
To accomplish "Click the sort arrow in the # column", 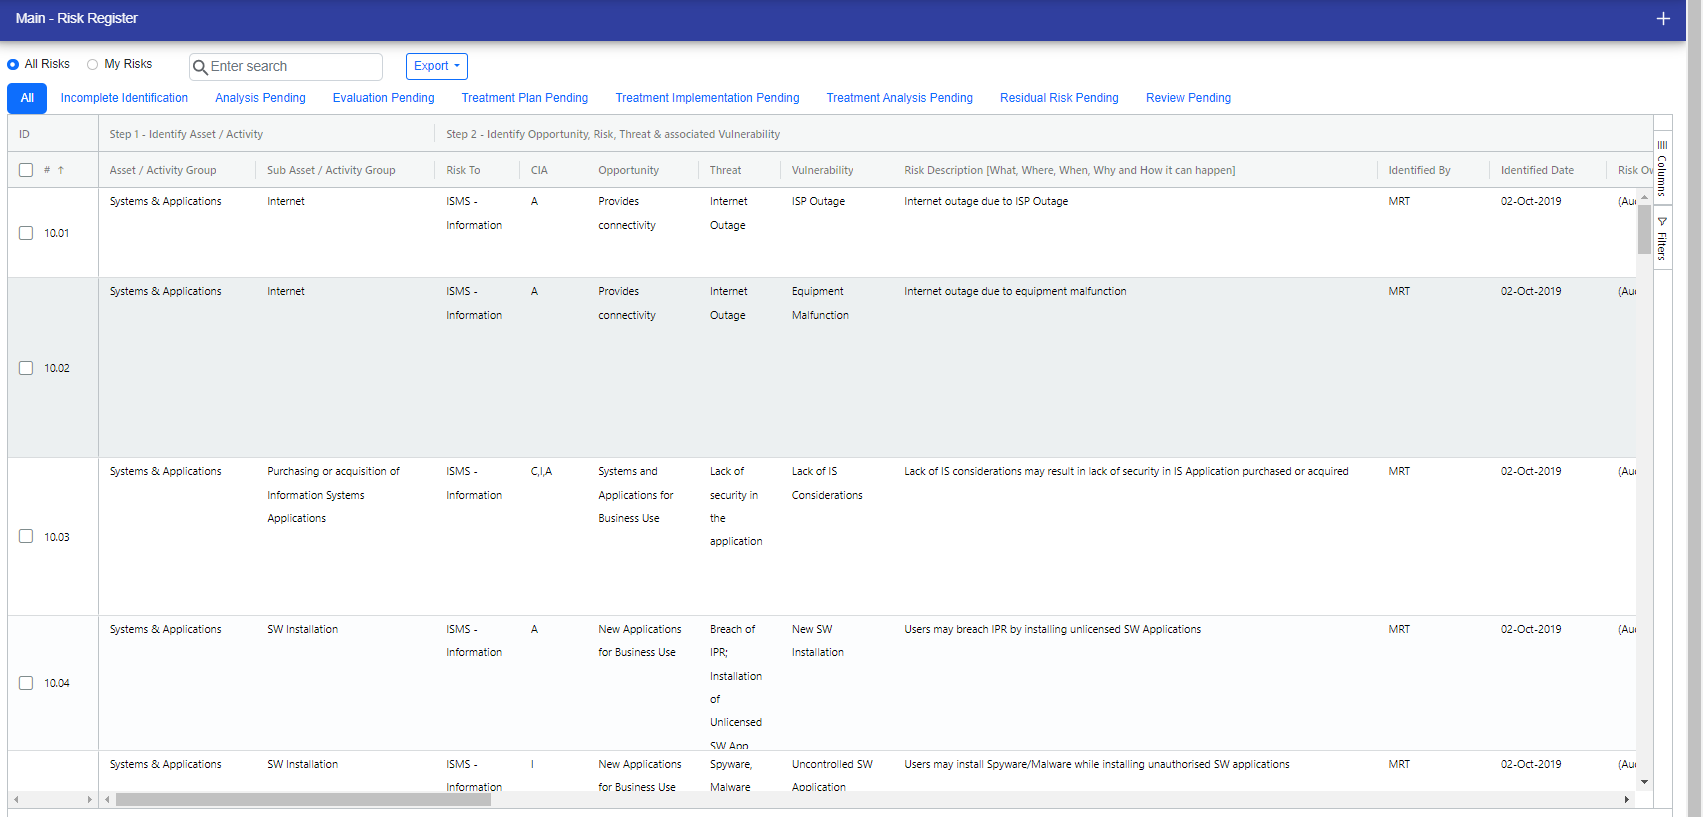I will [61, 170].
